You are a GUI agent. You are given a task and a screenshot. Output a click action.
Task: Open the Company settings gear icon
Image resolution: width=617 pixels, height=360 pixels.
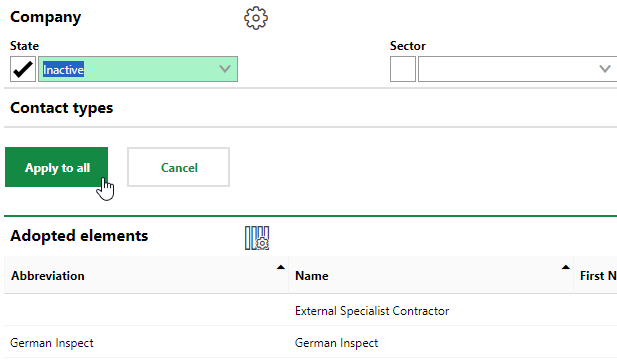256,18
